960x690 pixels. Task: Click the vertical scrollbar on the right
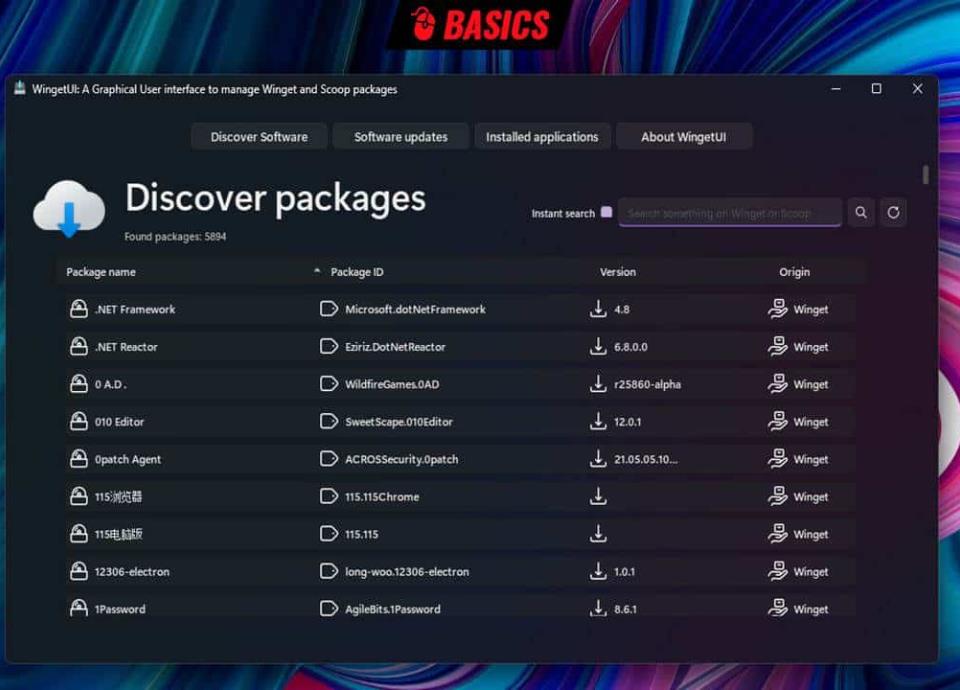click(x=926, y=176)
